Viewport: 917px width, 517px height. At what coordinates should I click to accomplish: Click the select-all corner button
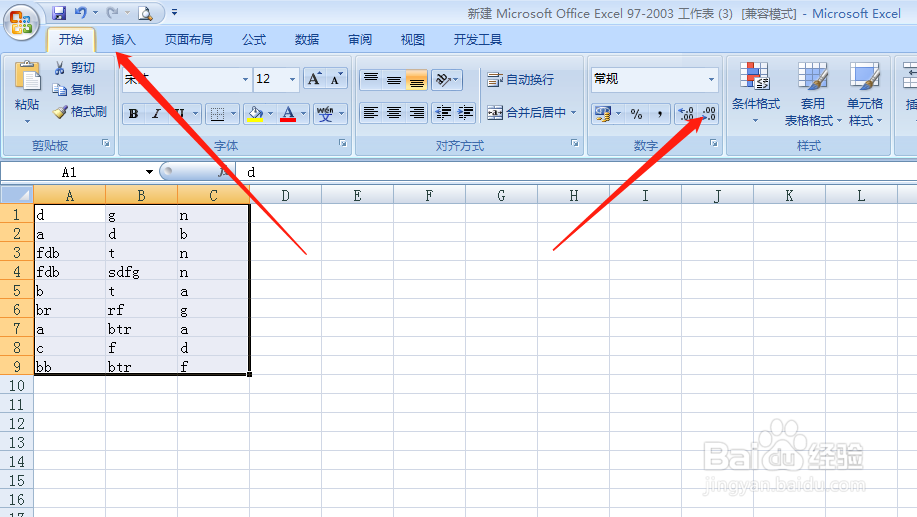pyautogui.click(x=16, y=195)
